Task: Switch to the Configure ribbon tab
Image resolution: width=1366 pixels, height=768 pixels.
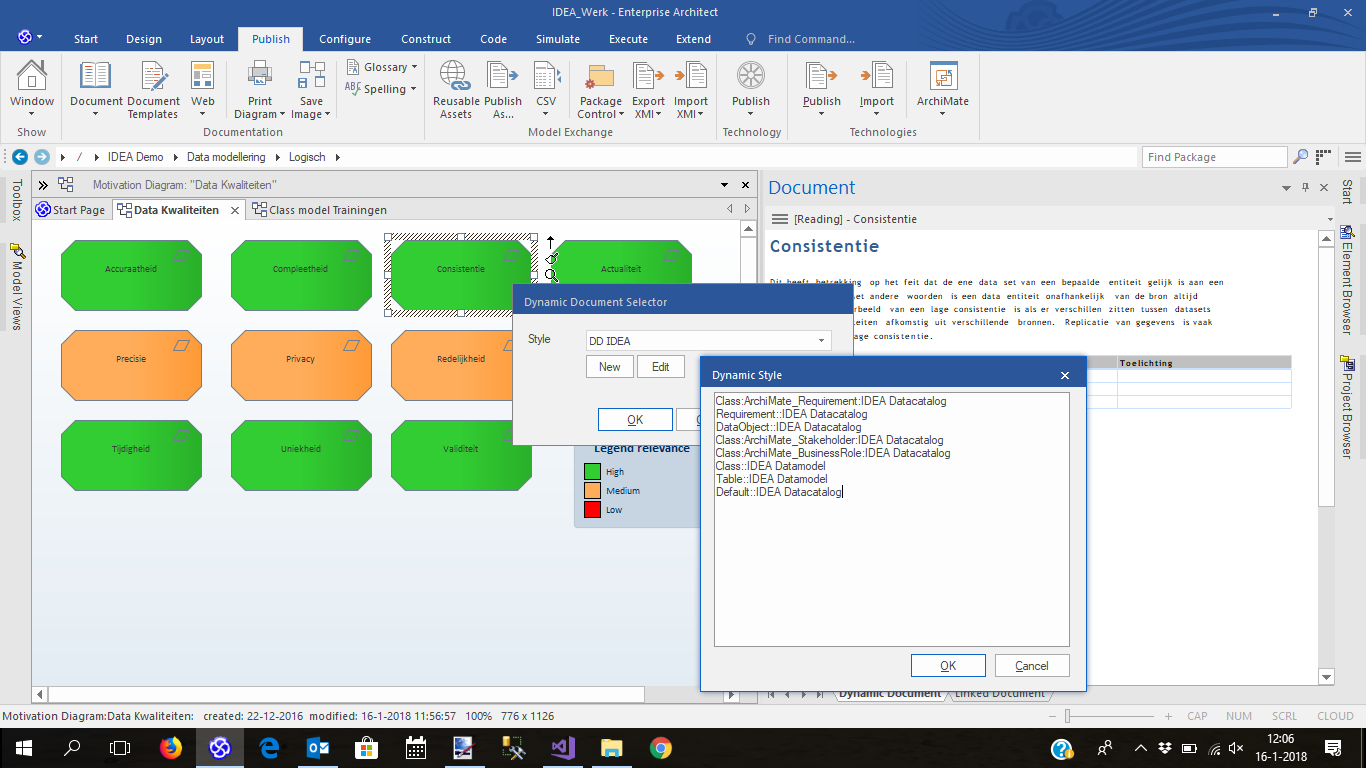Action: [345, 39]
